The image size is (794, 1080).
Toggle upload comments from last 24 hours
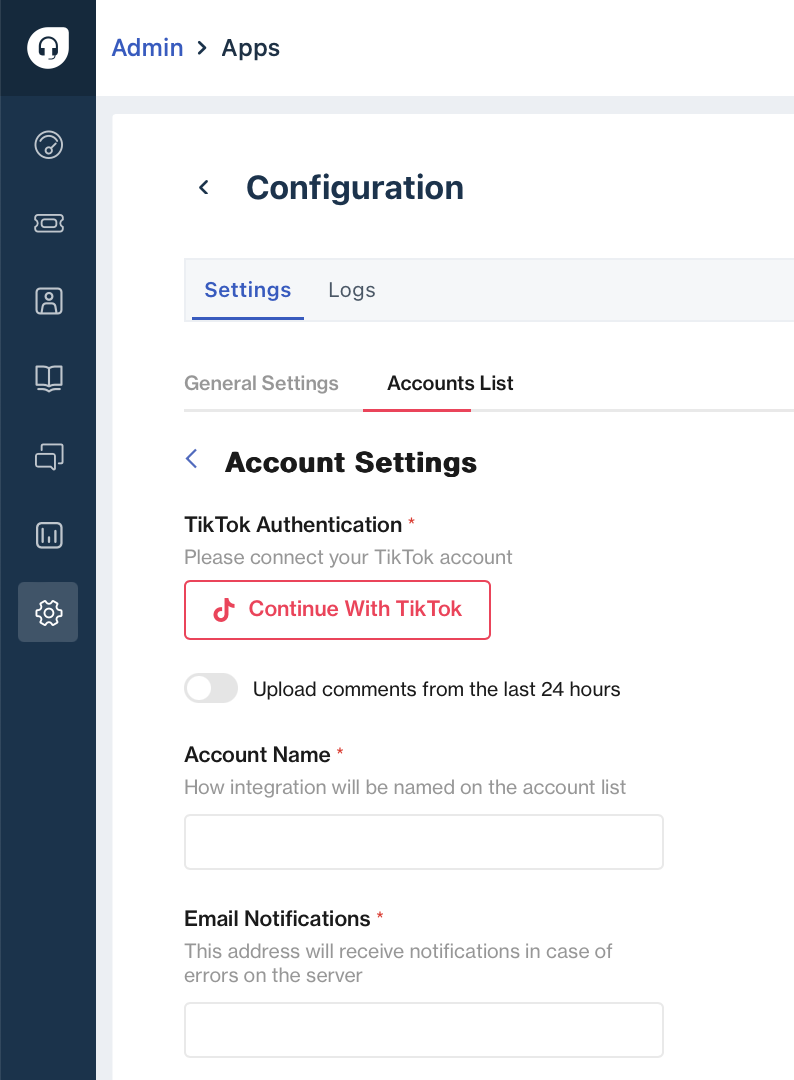[x=211, y=688]
